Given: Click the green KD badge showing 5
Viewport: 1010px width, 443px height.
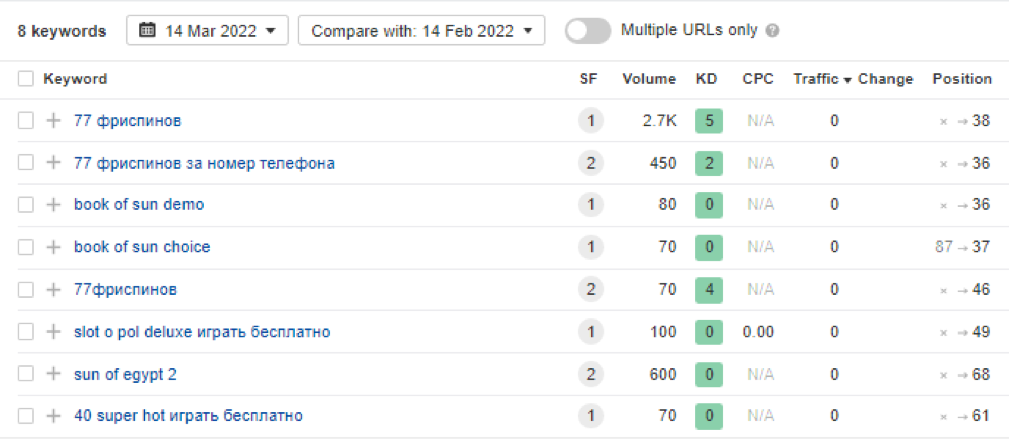Looking at the screenshot, I should 708,121.
